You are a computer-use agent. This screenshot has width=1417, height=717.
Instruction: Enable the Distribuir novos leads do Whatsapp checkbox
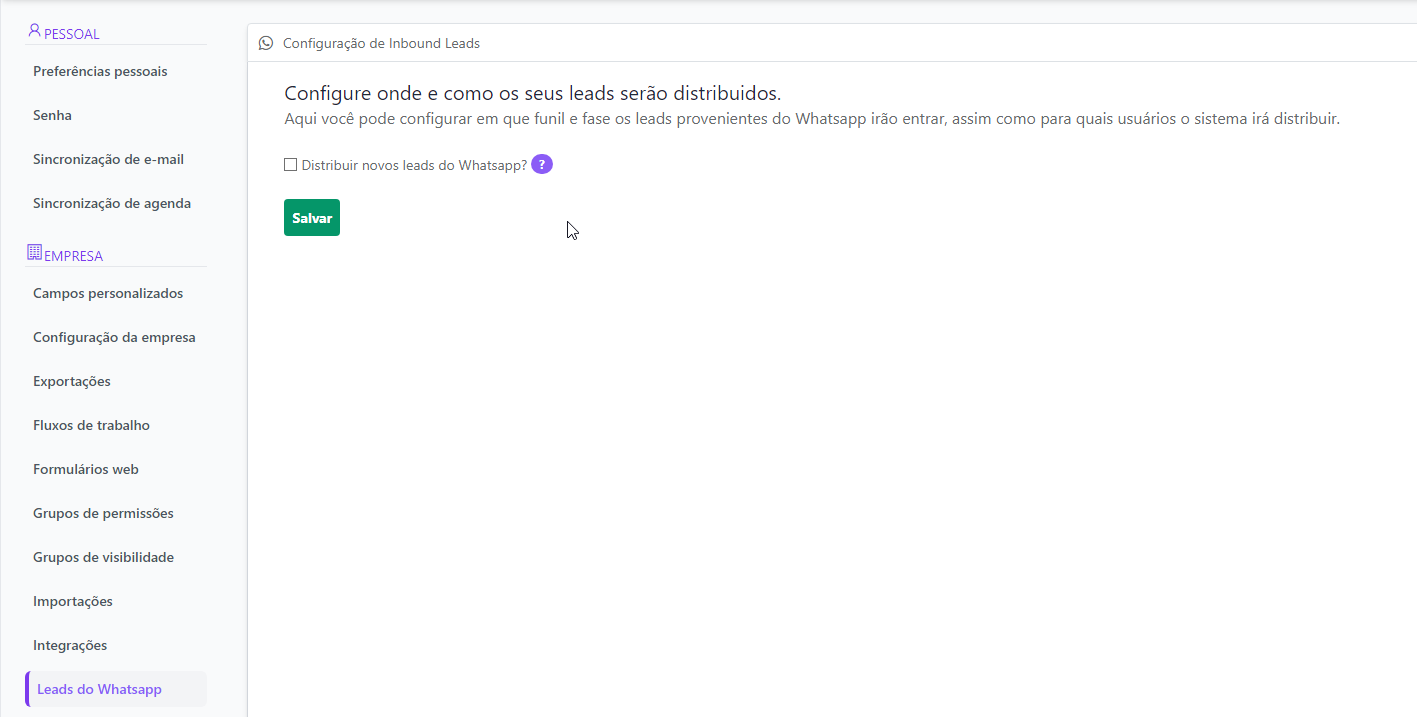pos(291,165)
